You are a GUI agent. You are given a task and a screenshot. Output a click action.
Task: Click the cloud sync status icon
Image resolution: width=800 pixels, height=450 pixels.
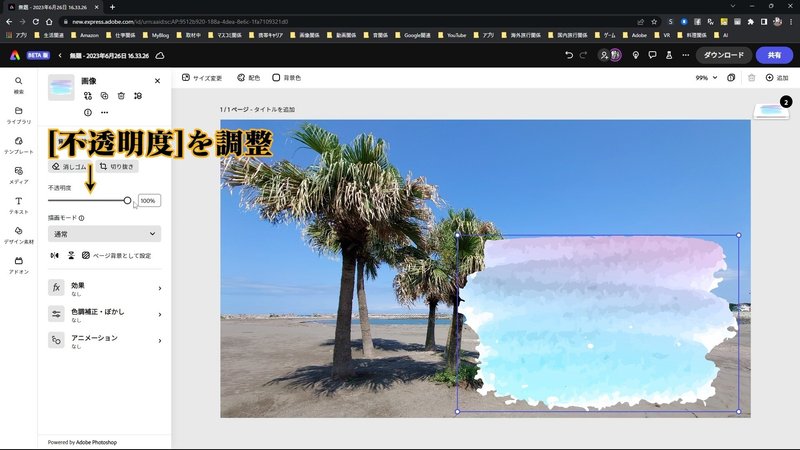coord(160,55)
